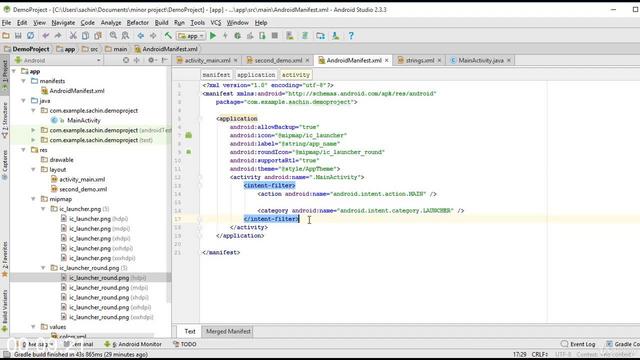
Task: Select the Text bottom tab
Action: point(190,331)
